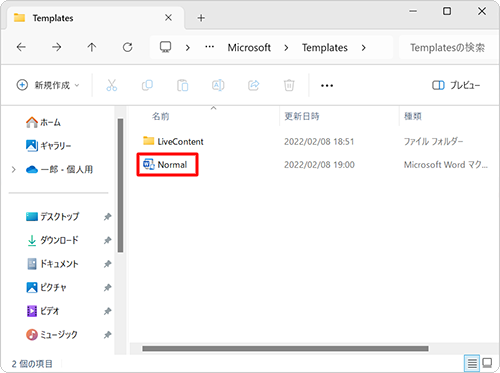Click the Microsoft Word マク... type cell
The image size is (500, 373).
(446, 165)
